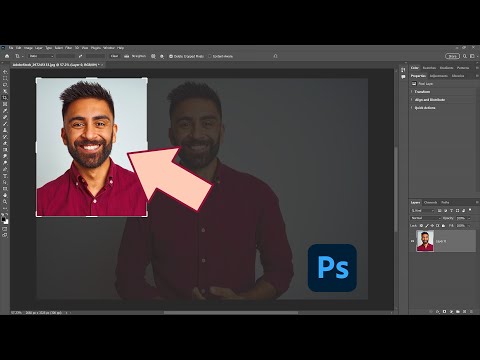Viewport: 480px width, 360px height.
Task: Open the crop Ratio preset dropdown
Action: (41, 56)
